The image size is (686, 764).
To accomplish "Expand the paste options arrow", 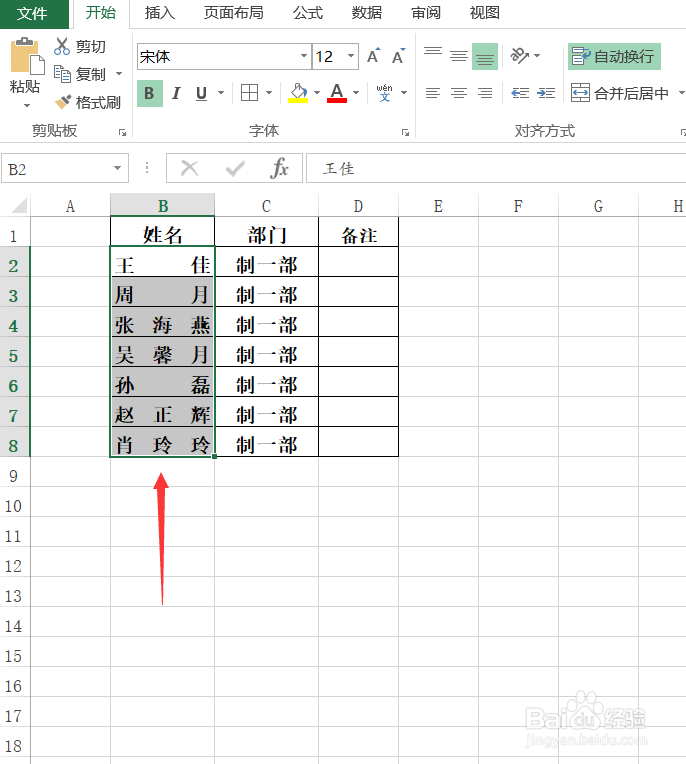I will [27, 105].
